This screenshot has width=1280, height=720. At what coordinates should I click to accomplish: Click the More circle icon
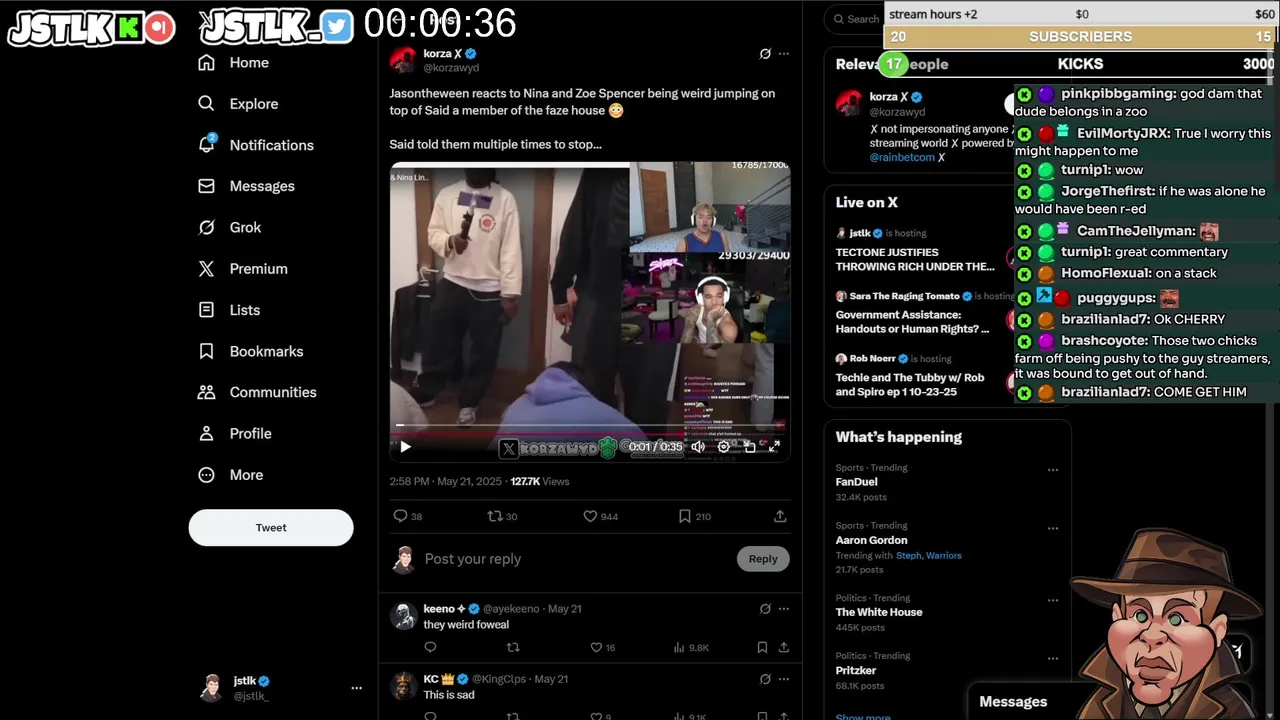pyautogui.click(x=206, y=475)
